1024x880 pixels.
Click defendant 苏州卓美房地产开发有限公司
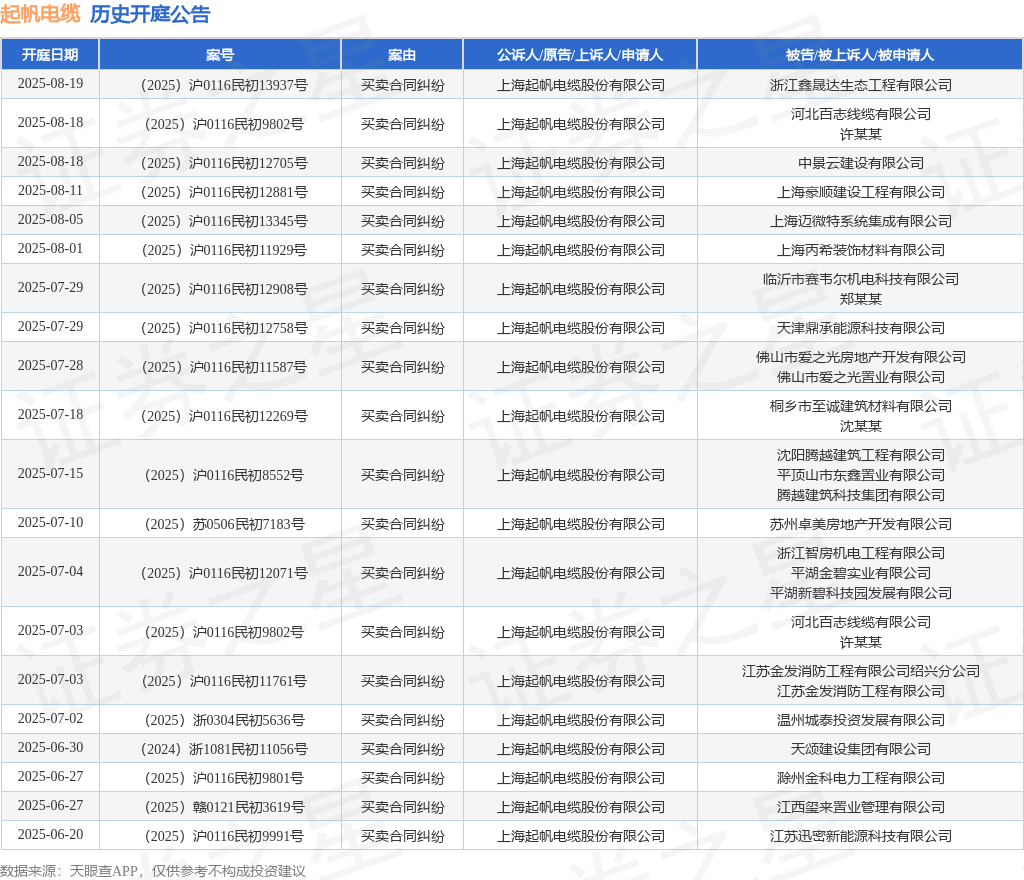point(860,524)
